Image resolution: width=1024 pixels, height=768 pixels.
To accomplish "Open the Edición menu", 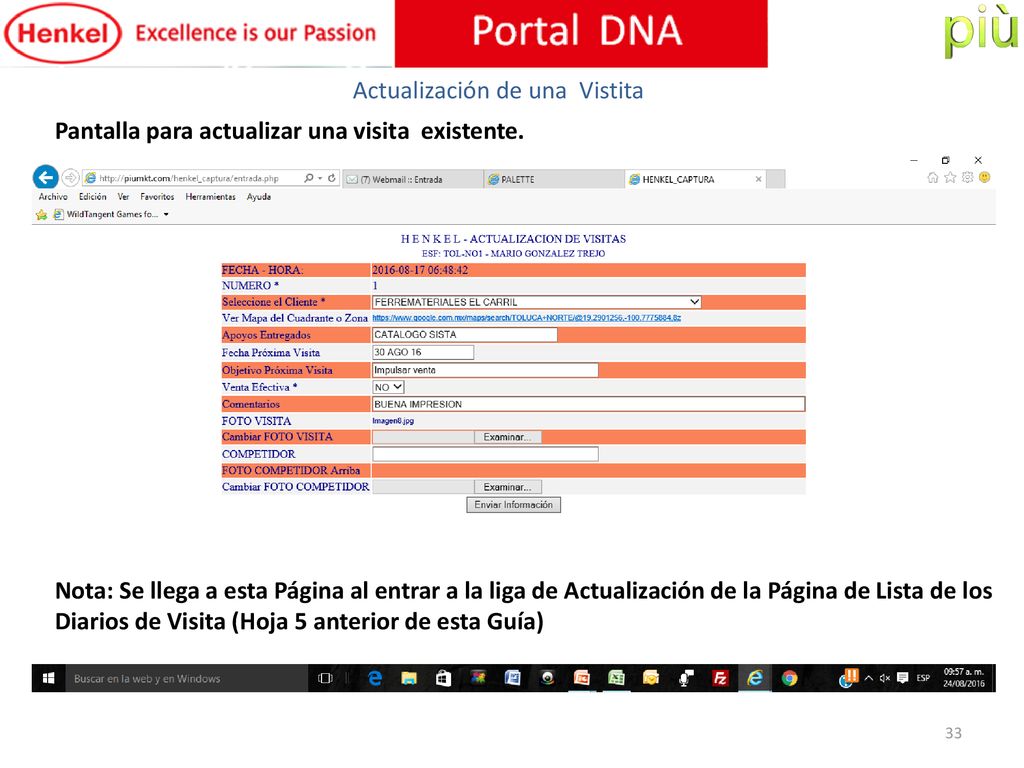I will point(93,197).
